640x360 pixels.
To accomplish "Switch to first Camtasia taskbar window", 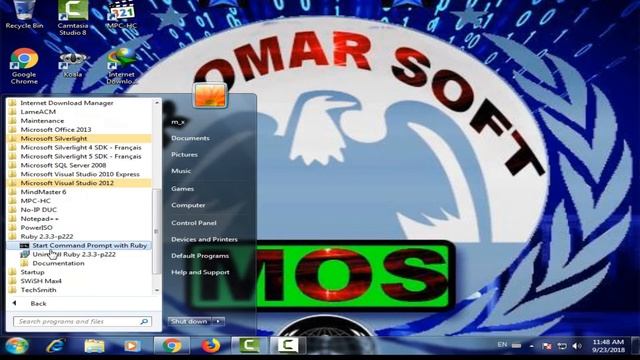I will click(249, 346).
